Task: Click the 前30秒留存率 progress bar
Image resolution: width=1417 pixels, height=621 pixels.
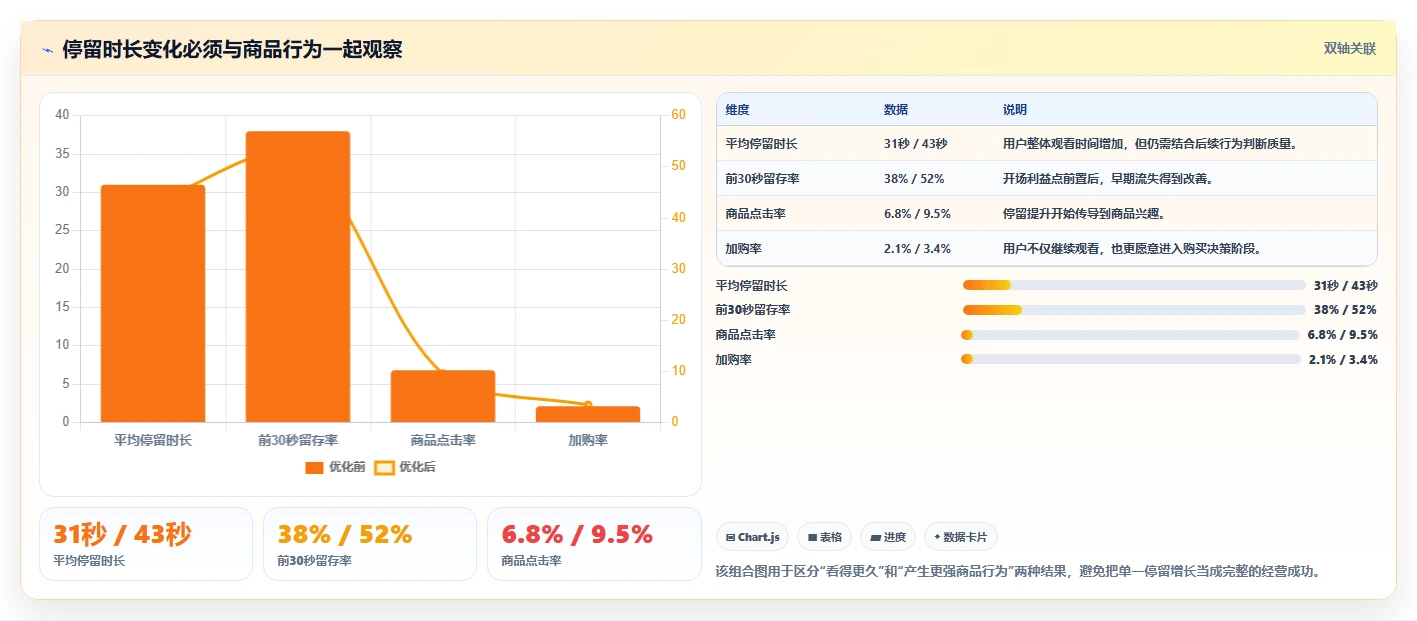Action: tap(1134, 310)
